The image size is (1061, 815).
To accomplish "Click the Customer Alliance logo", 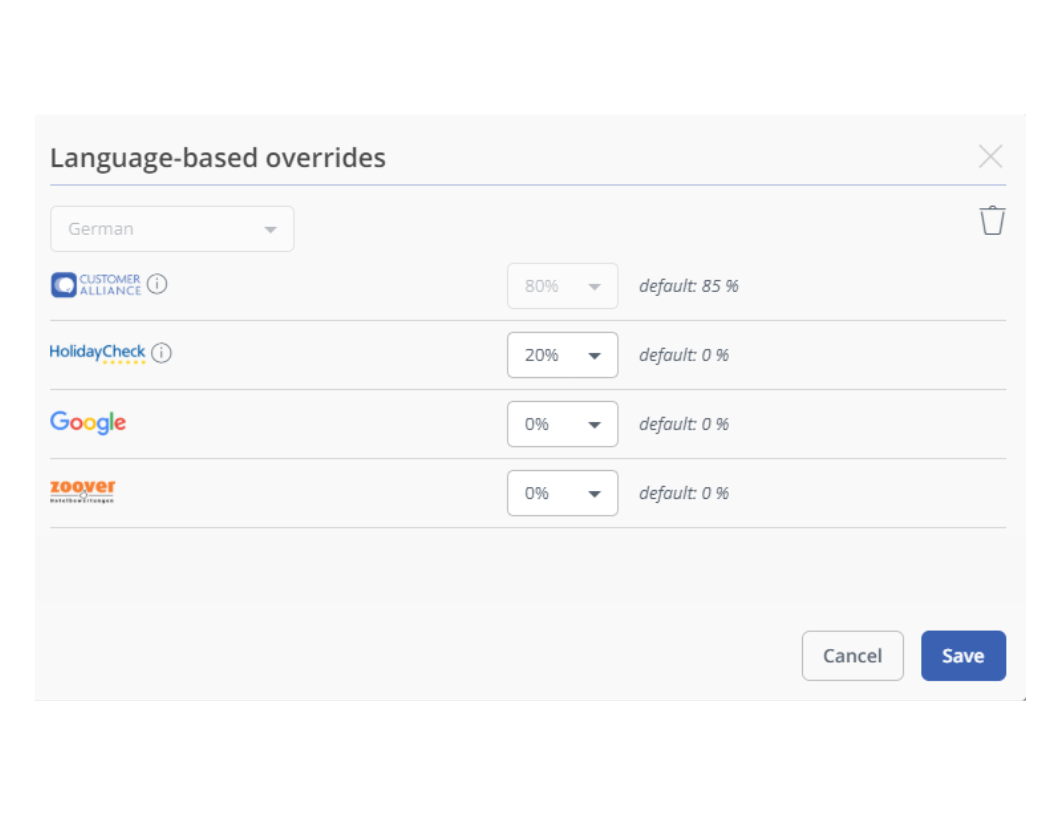I will pos(96,285).
